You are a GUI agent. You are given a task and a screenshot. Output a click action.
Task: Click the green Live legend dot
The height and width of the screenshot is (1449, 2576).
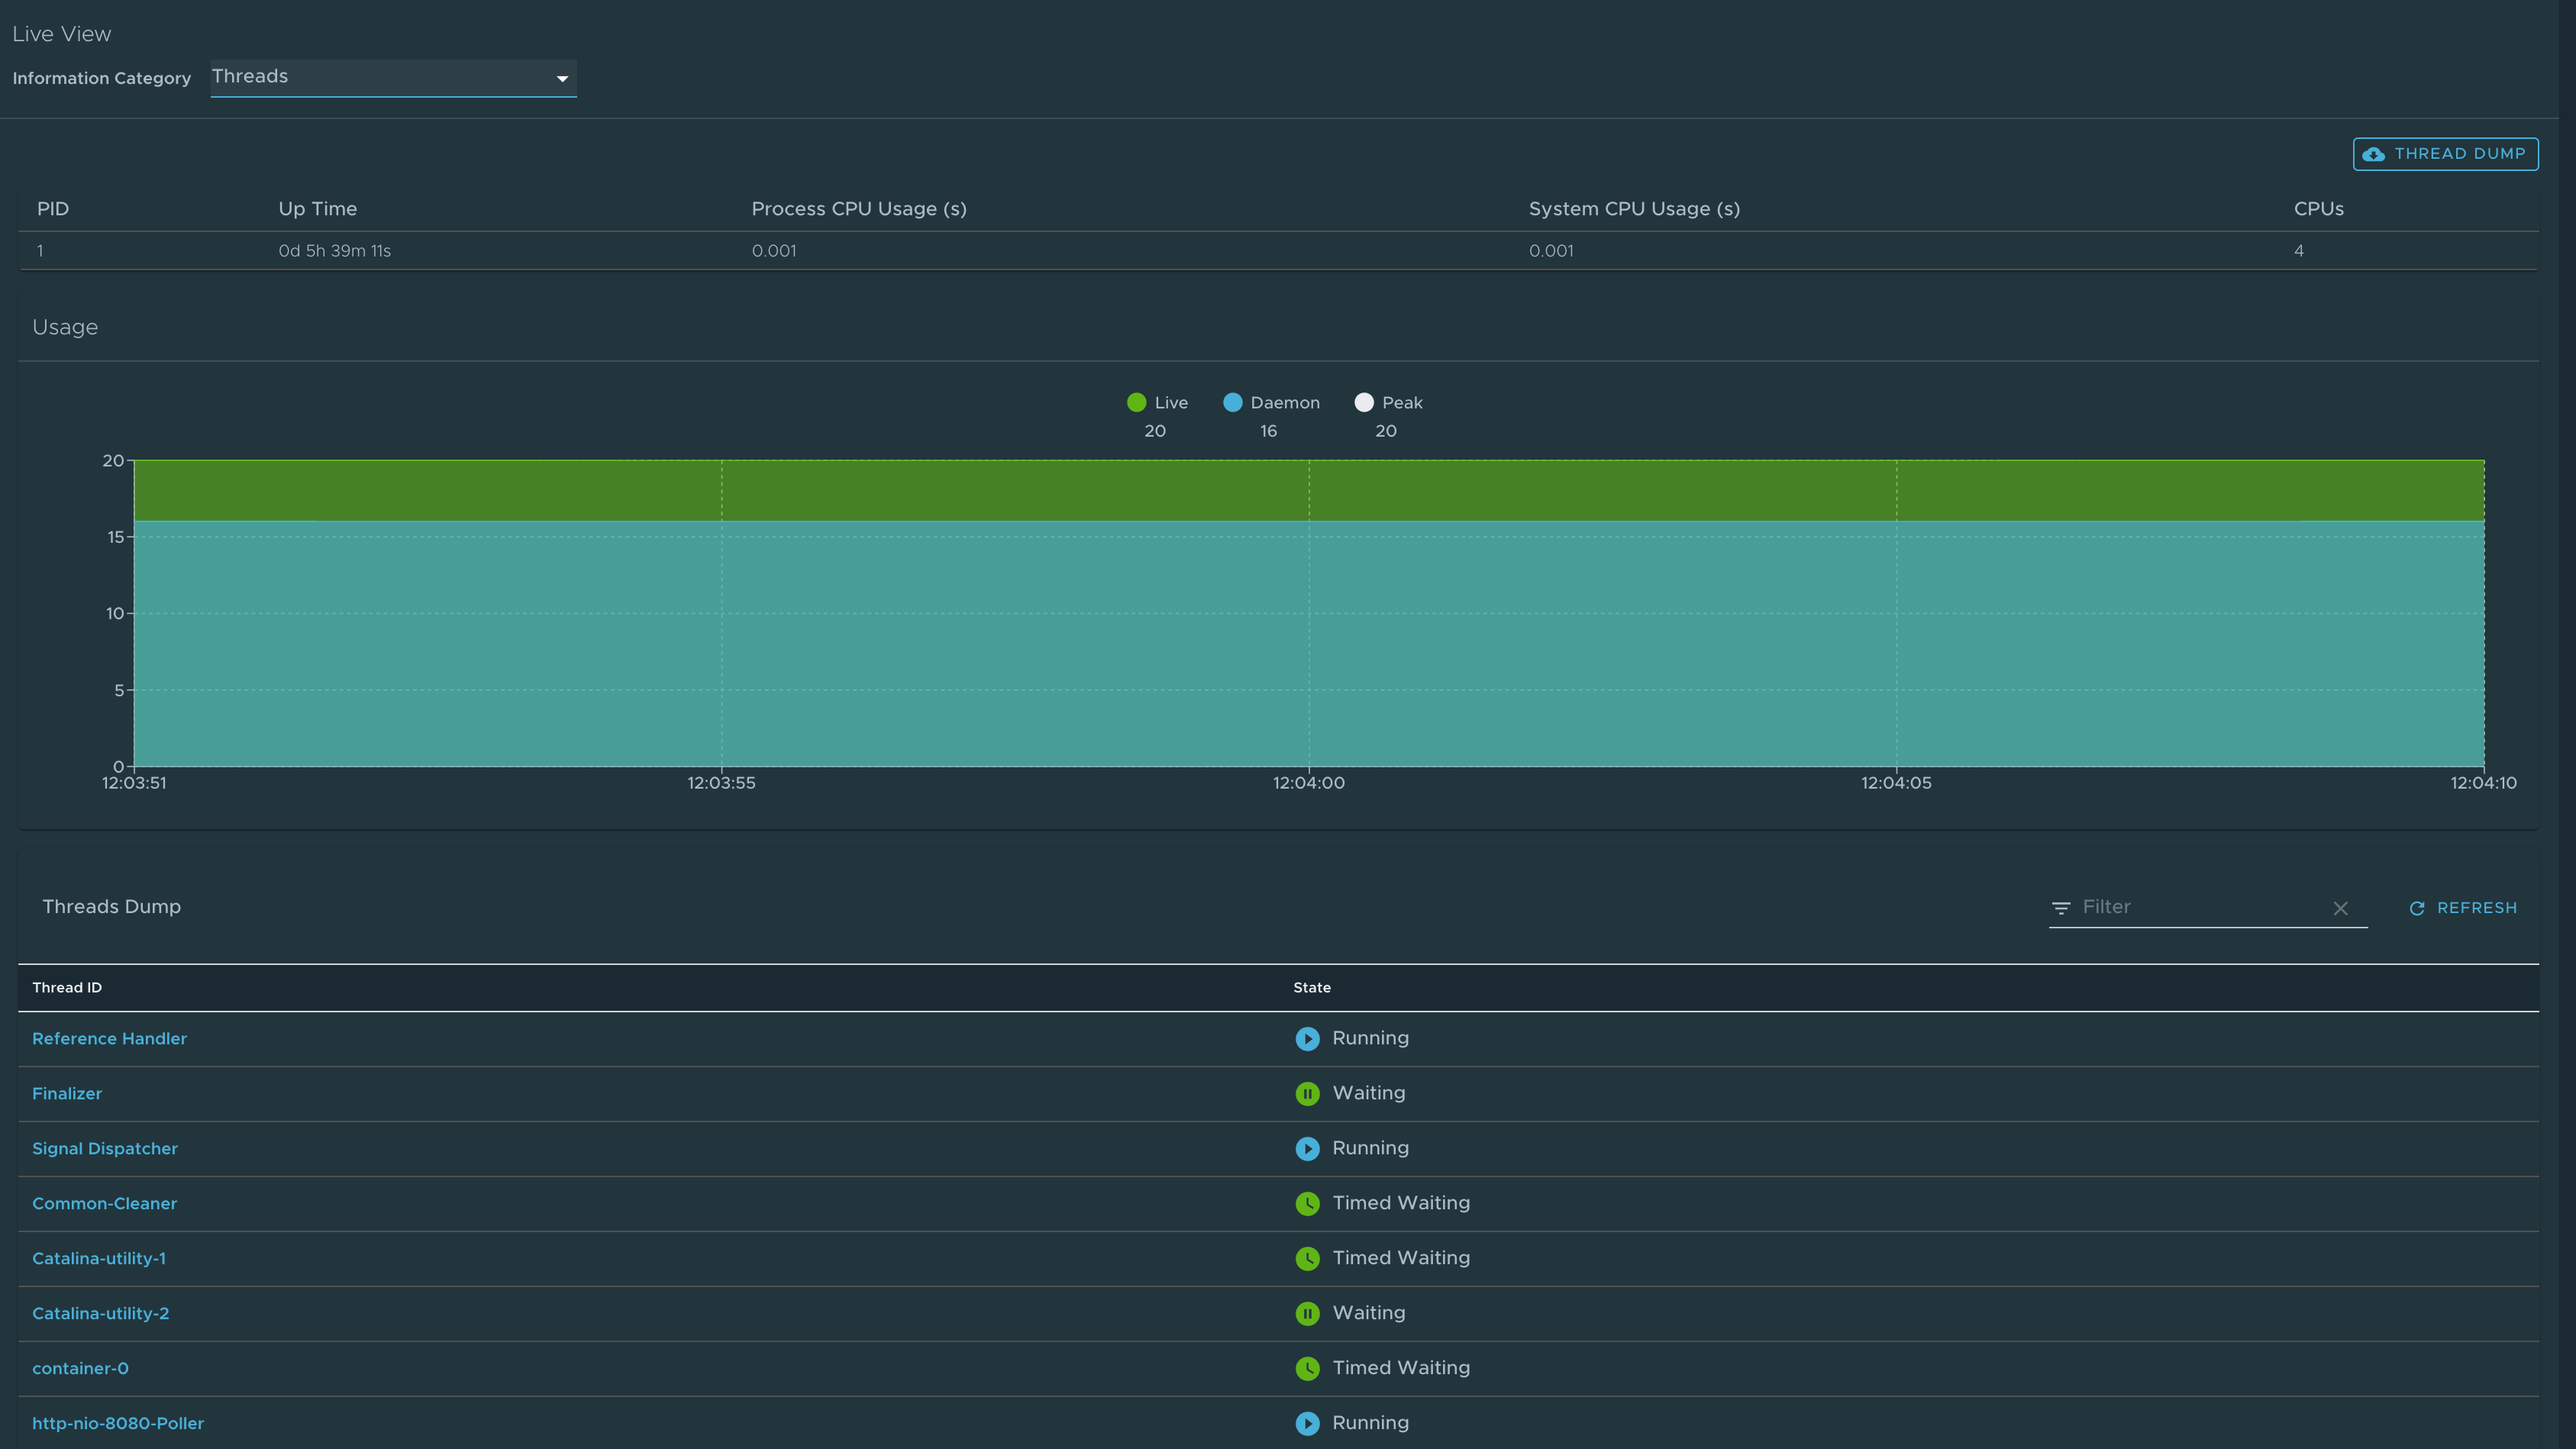coord(1136,402)
